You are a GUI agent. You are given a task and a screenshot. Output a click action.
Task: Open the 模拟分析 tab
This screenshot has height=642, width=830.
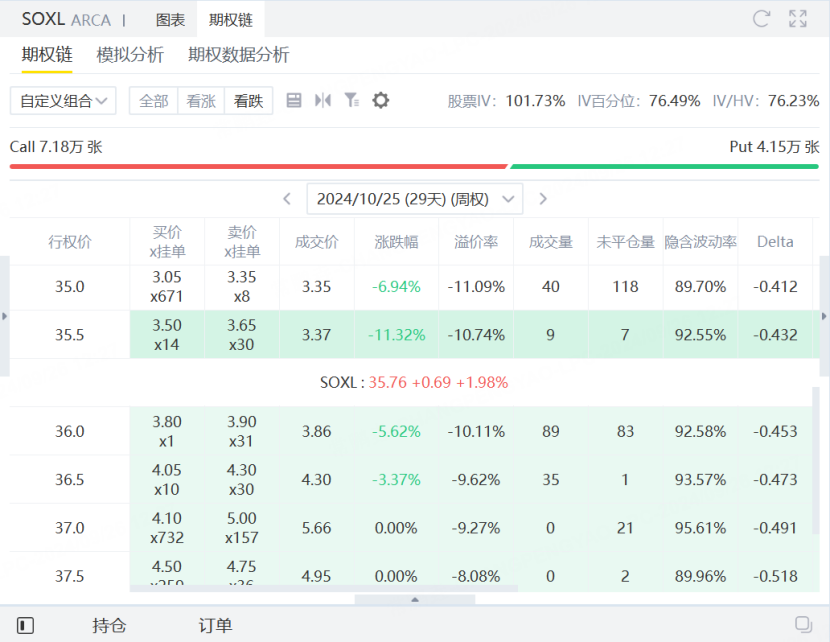130,55
